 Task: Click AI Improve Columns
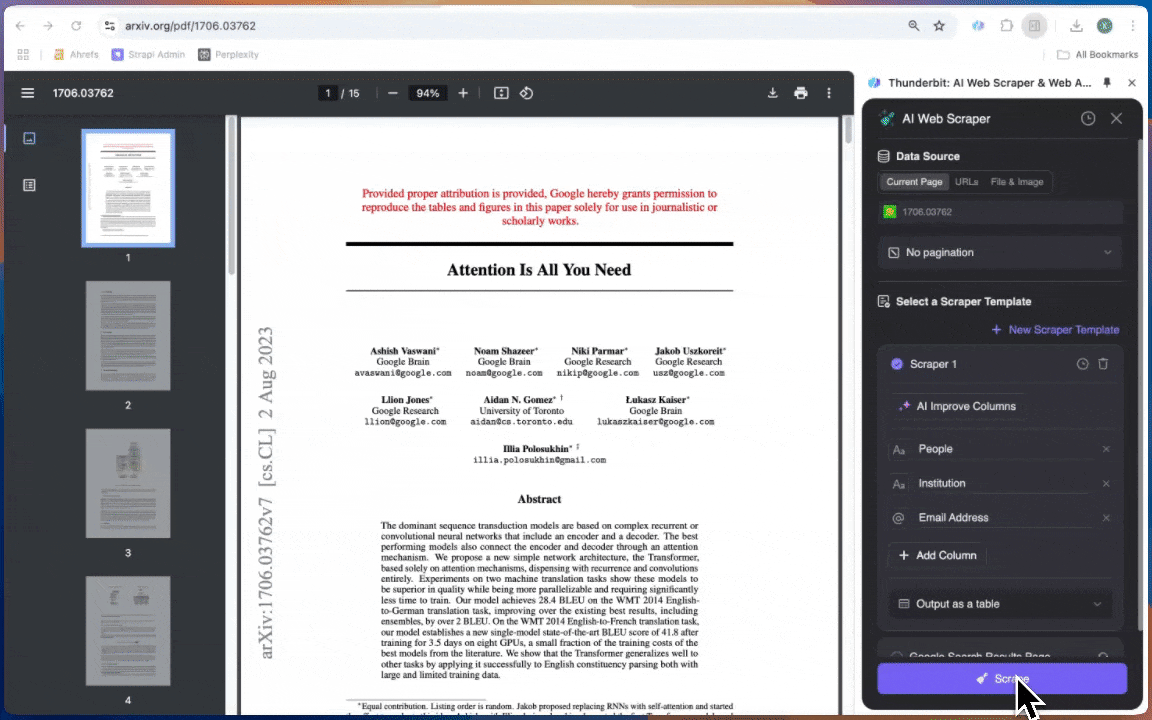pyautogui.click(x=957, y=406)
